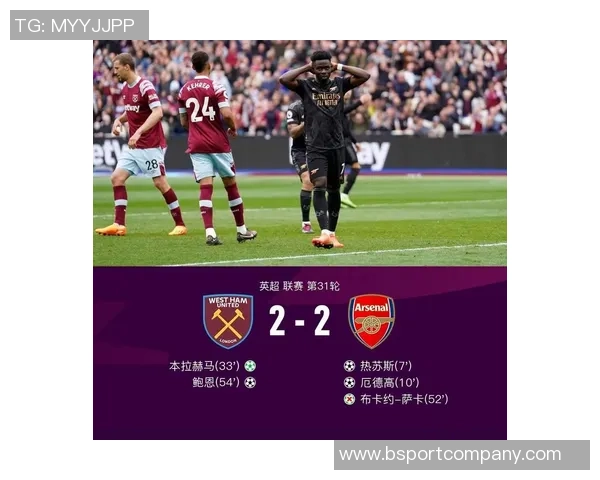The image size is (600, 480).
Task: Click scorer name 热苏斯(7')
Action: coord(386,366)
